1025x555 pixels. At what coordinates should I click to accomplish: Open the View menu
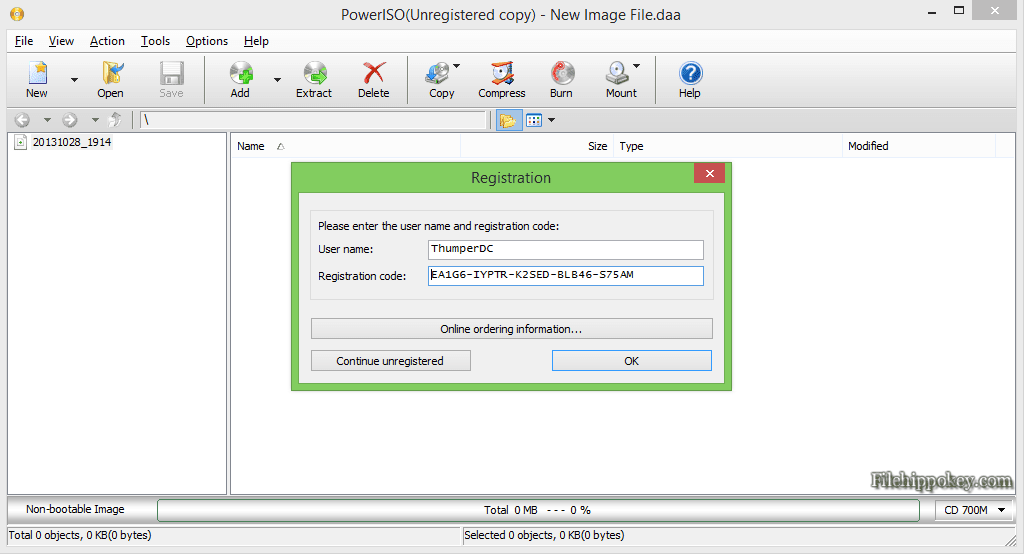pyautogui.click(x=61, y=41)
